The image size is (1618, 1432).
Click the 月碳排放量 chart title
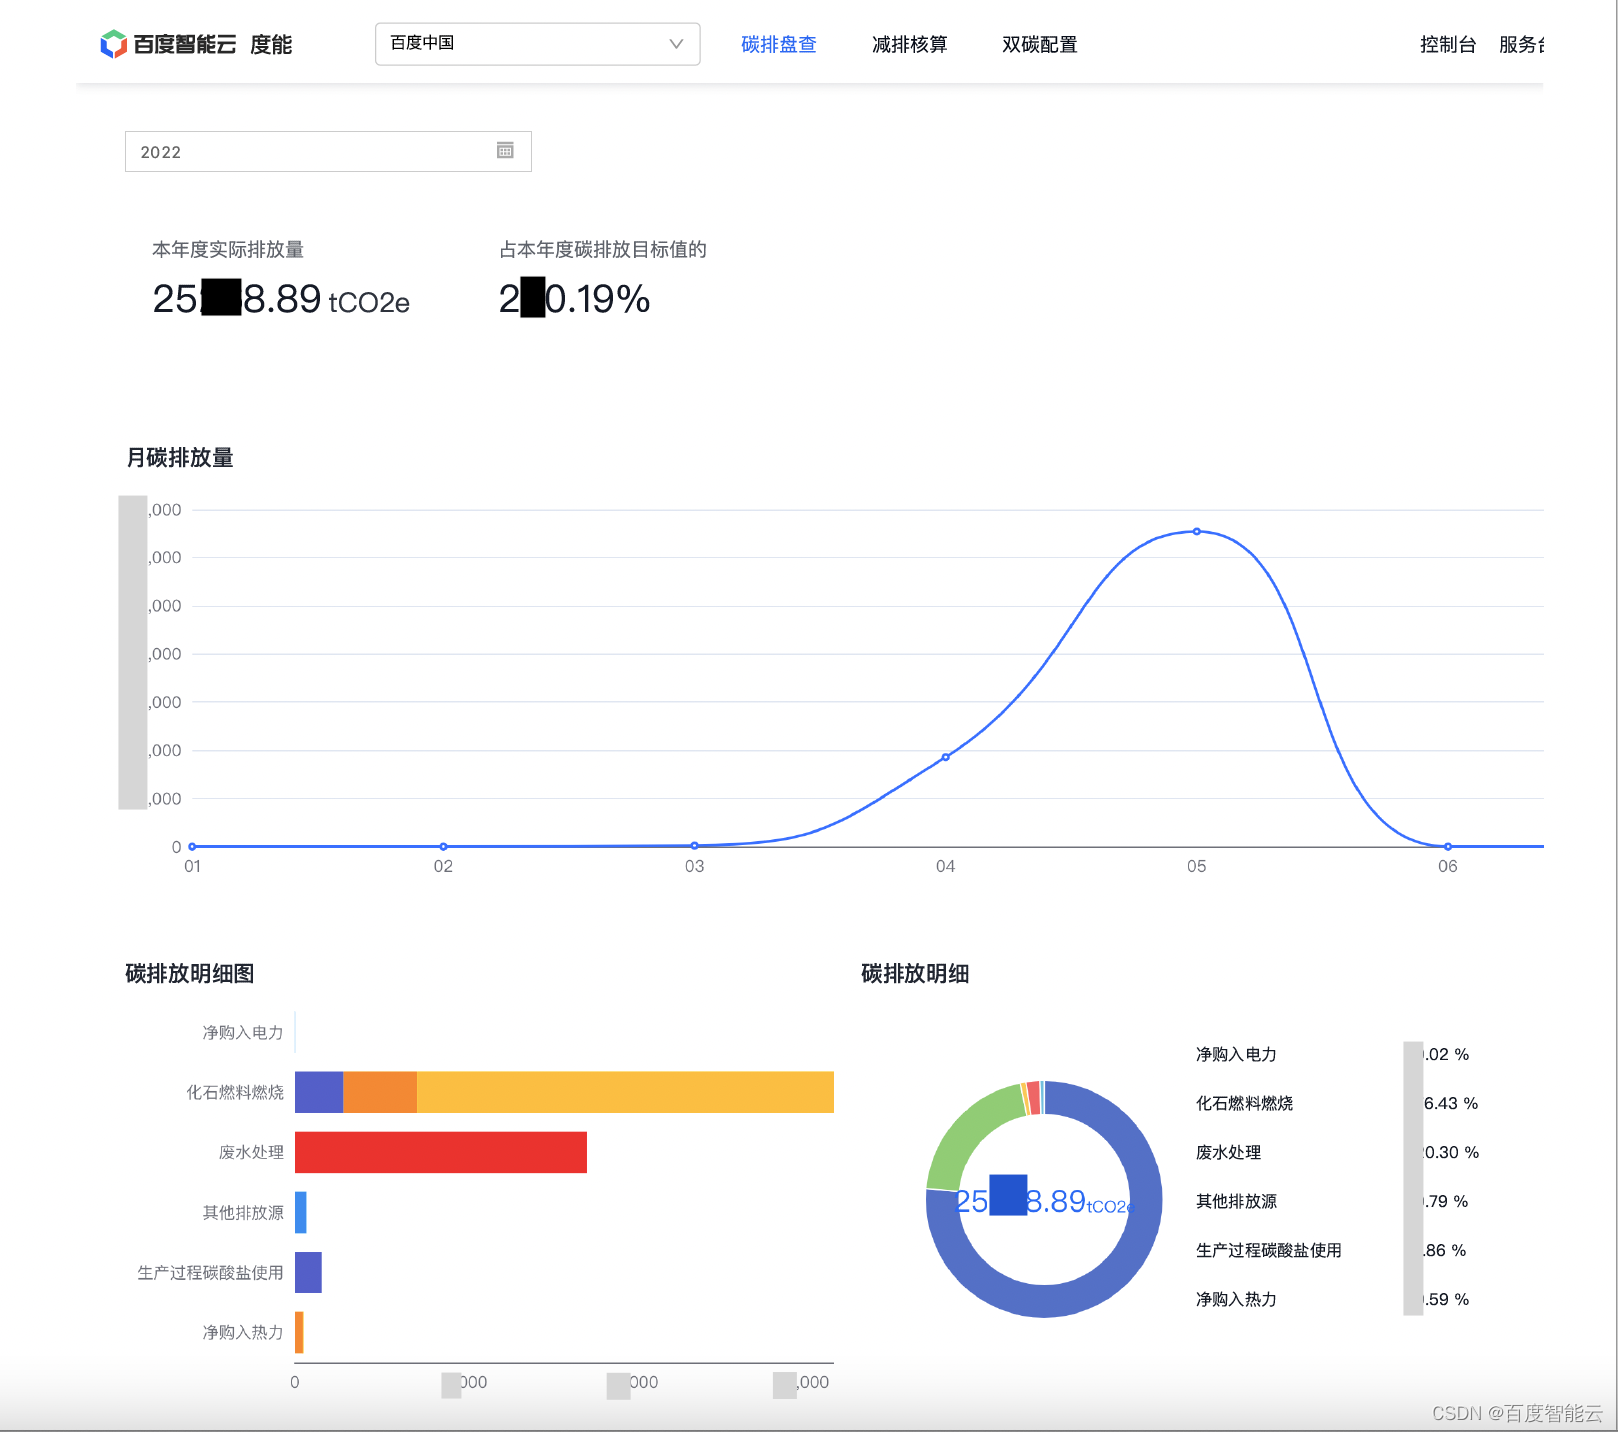(x=180, y=457)
